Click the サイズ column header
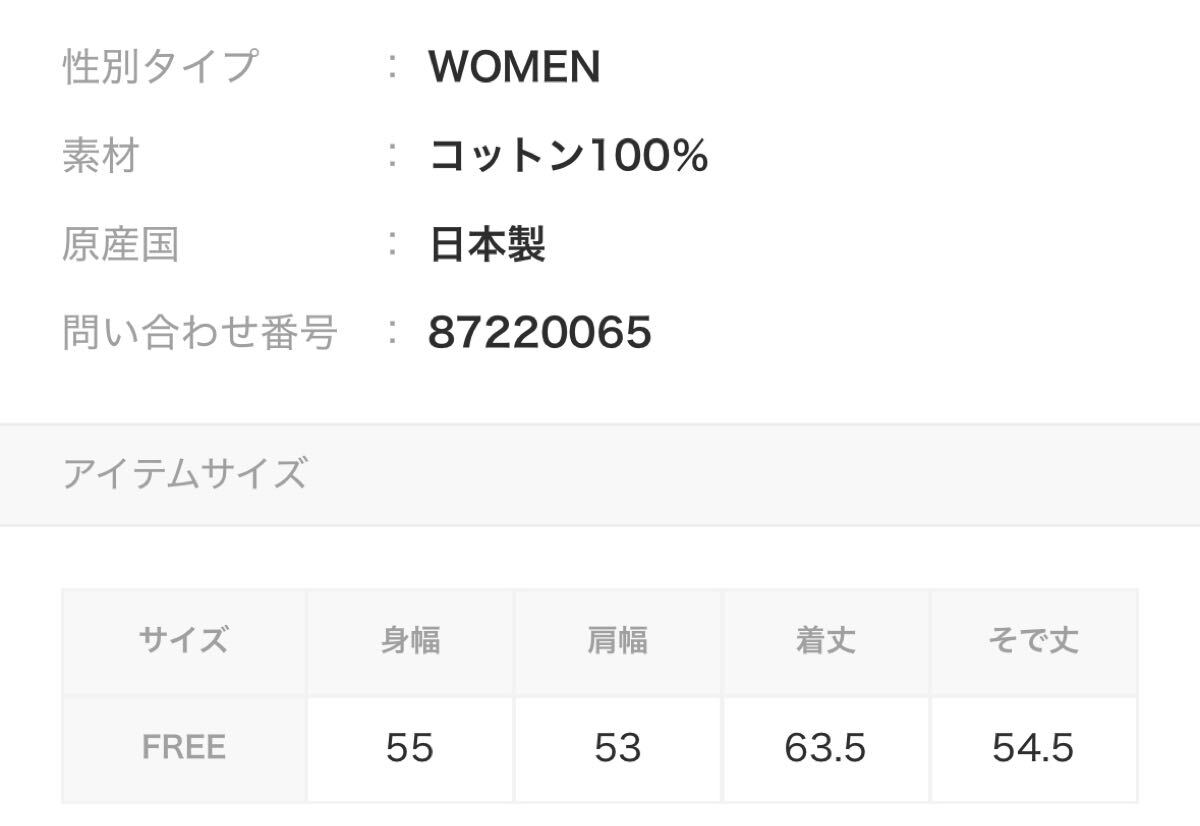 click(x=184, y=640)
